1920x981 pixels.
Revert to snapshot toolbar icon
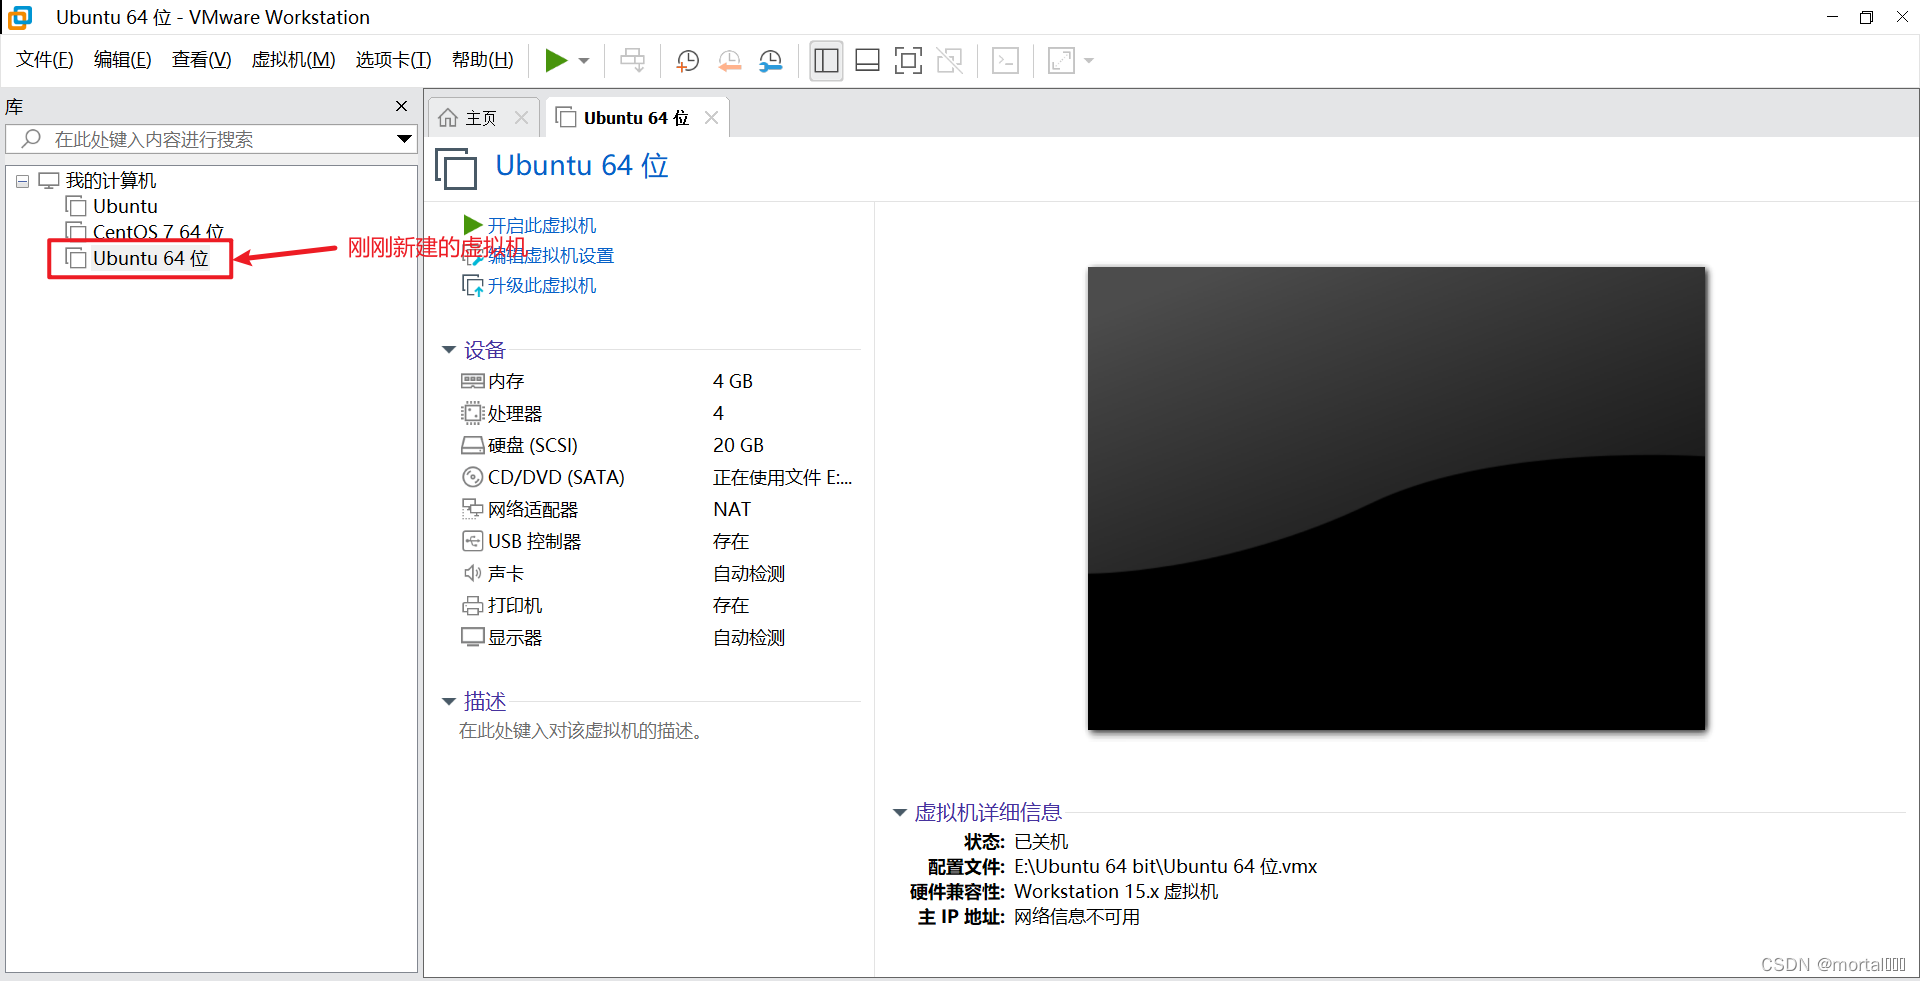click(x=730, y=61)
